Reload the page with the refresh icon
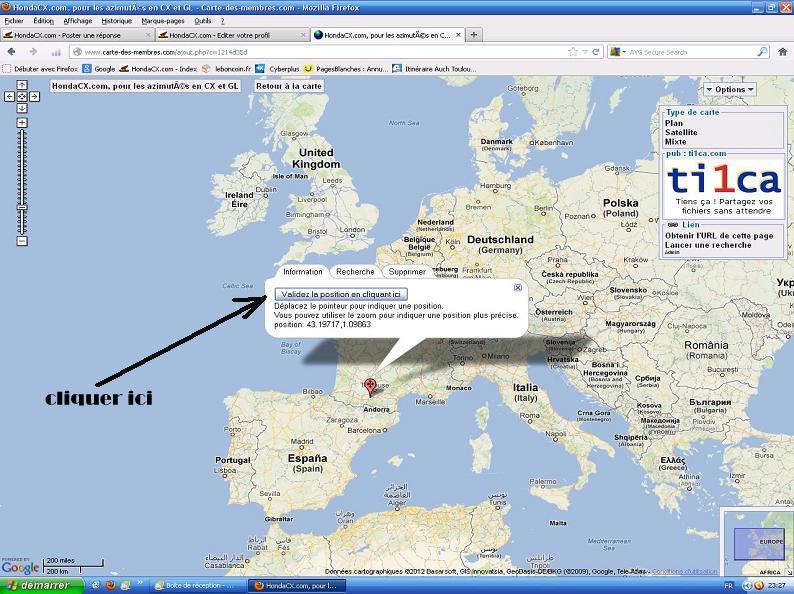Screen dimensions: 794x594 [596, 52]
